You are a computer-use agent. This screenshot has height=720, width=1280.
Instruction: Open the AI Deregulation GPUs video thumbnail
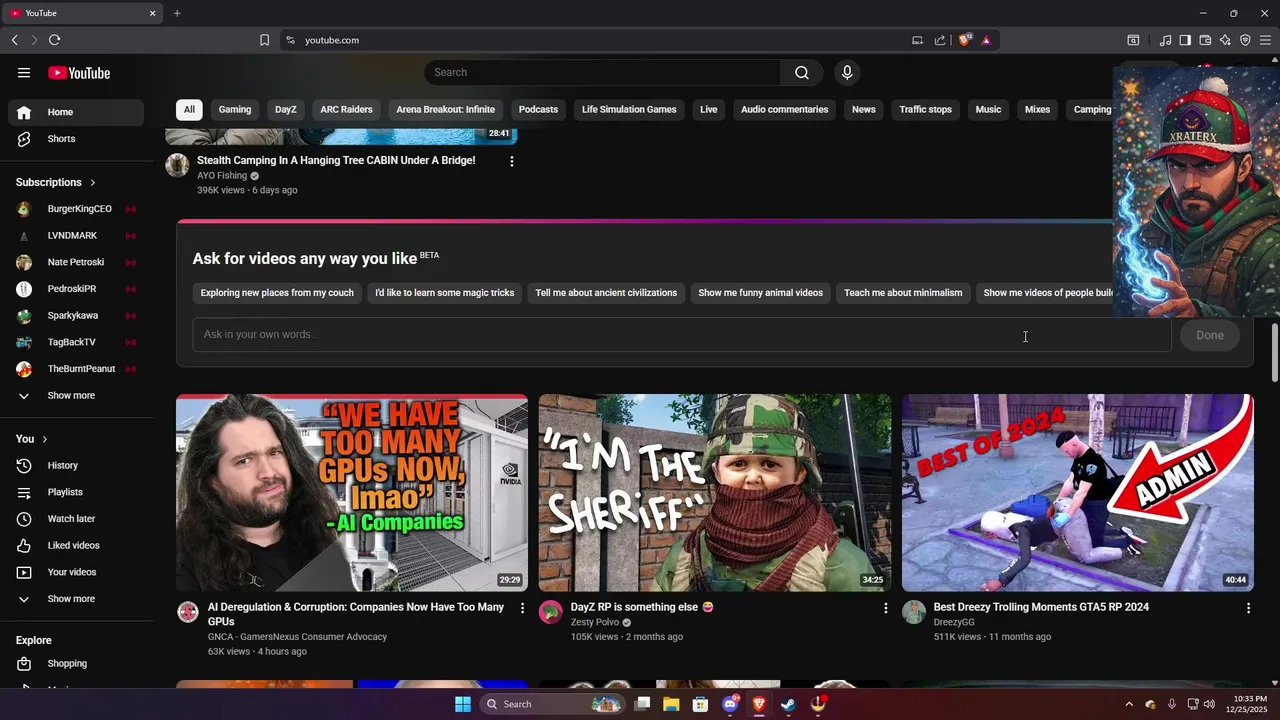click(x=352, y=493)
